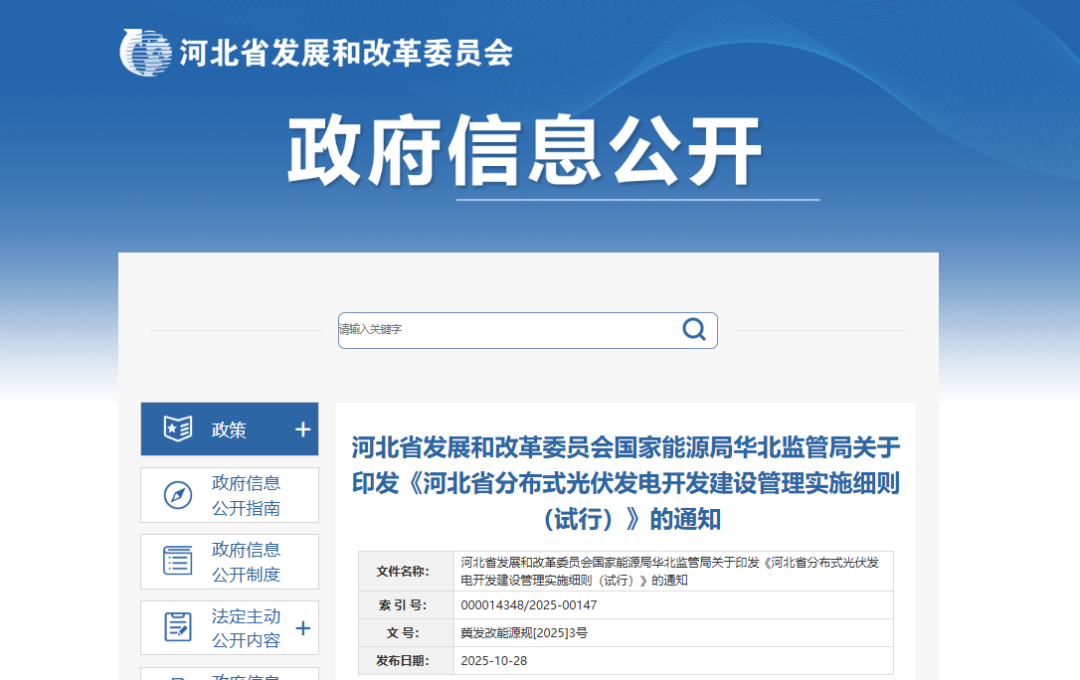Expand the 政策 menu with its plus sign
Viewport: 1080px width, 680px height.
pyautogui.click(x=302, y=428)
